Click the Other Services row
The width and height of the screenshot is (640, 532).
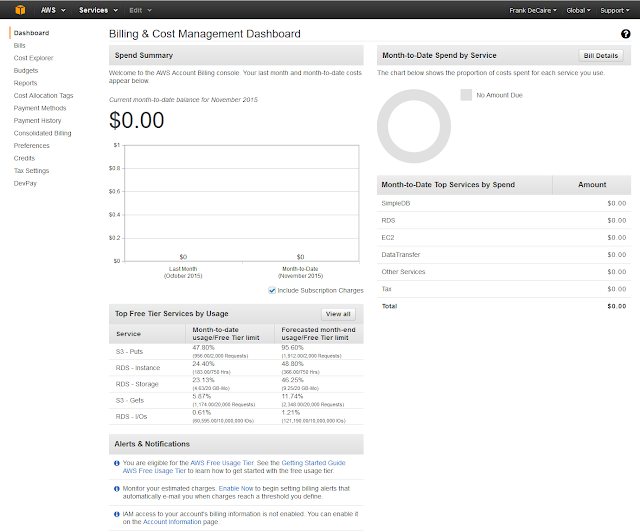[x=504, y=272]
